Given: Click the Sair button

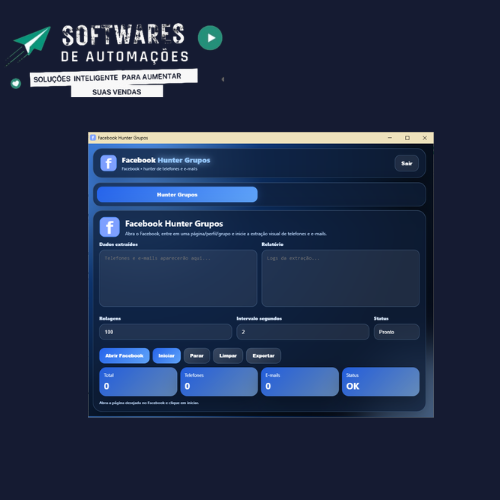Looking at the screenshot, I should [407, 163].
